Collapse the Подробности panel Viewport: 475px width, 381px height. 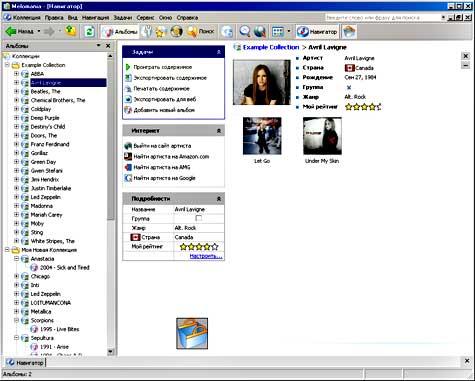[x=219, y=199]
